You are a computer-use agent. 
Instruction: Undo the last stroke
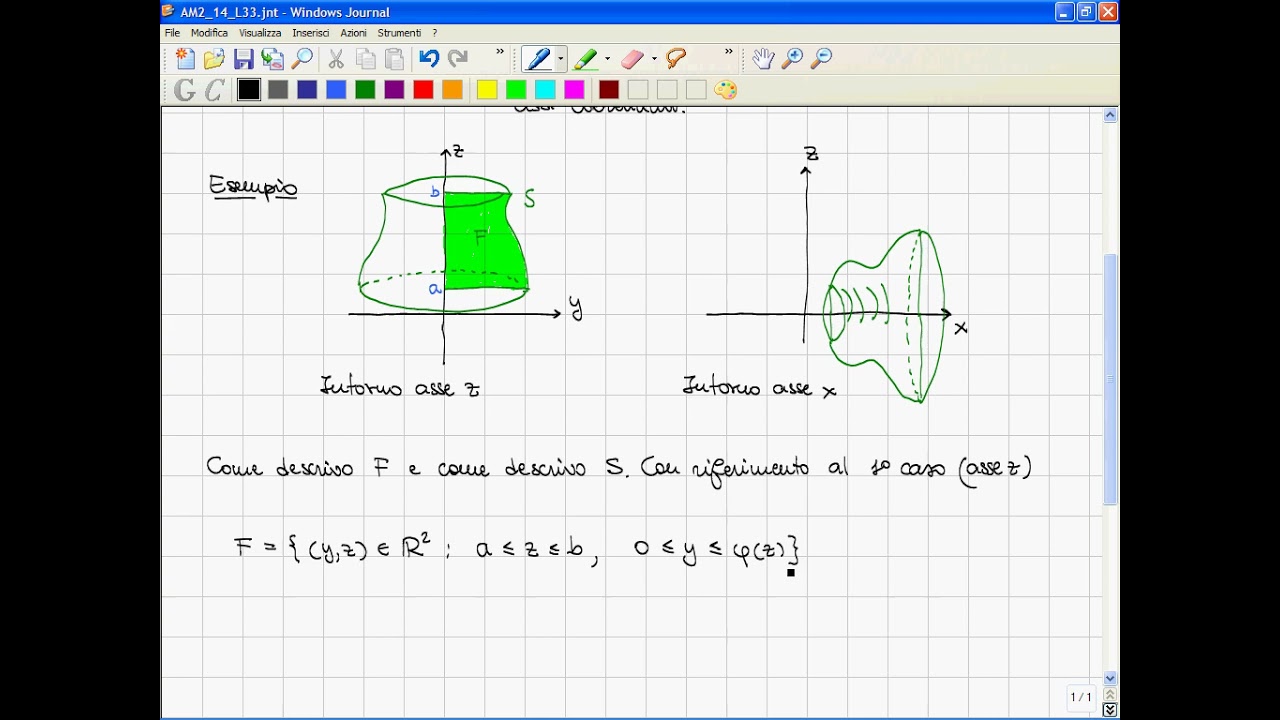tap(429, 59)
